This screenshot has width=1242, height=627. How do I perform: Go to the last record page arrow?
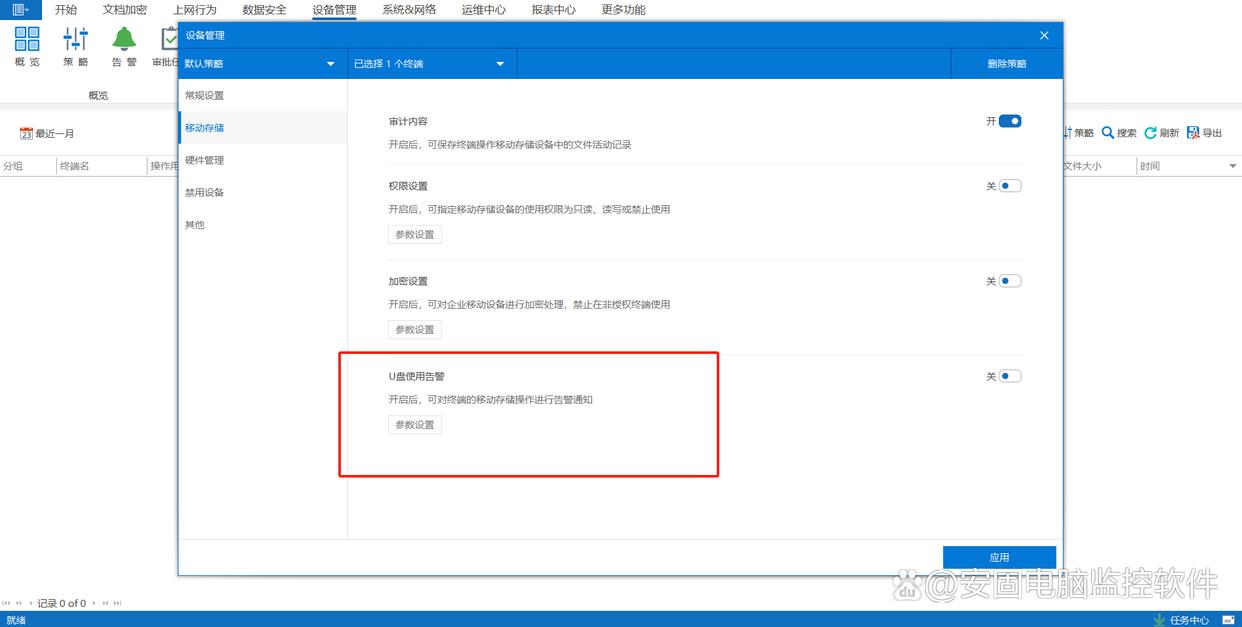[x=118, y=603]
